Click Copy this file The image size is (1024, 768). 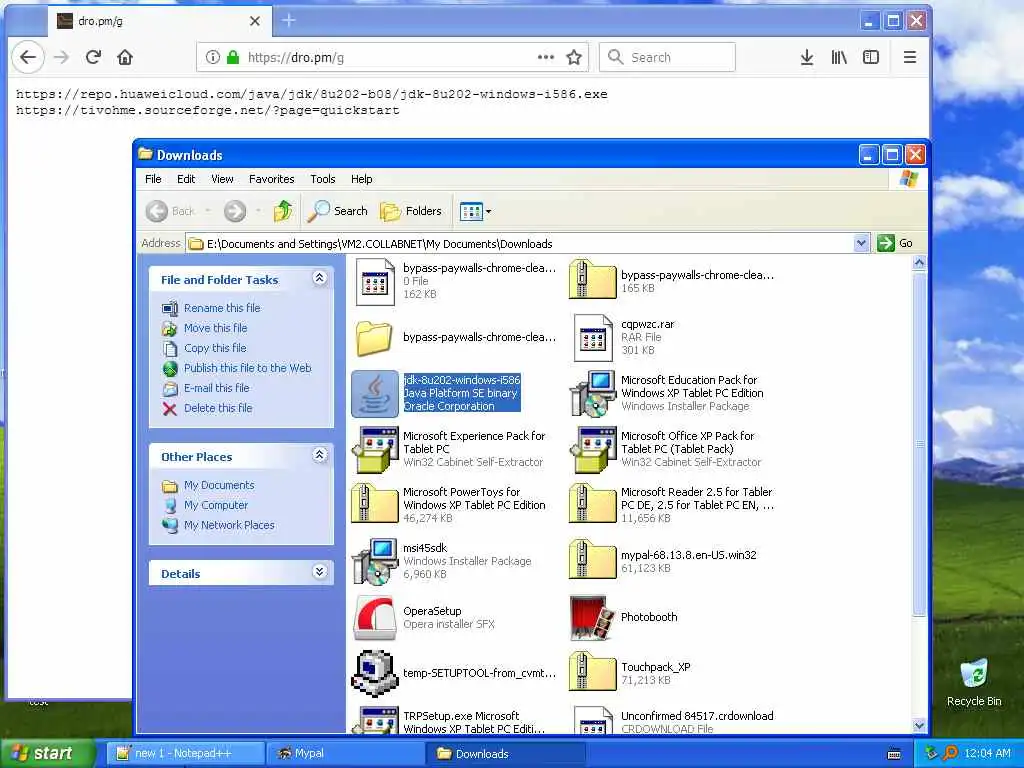(215, 348)
